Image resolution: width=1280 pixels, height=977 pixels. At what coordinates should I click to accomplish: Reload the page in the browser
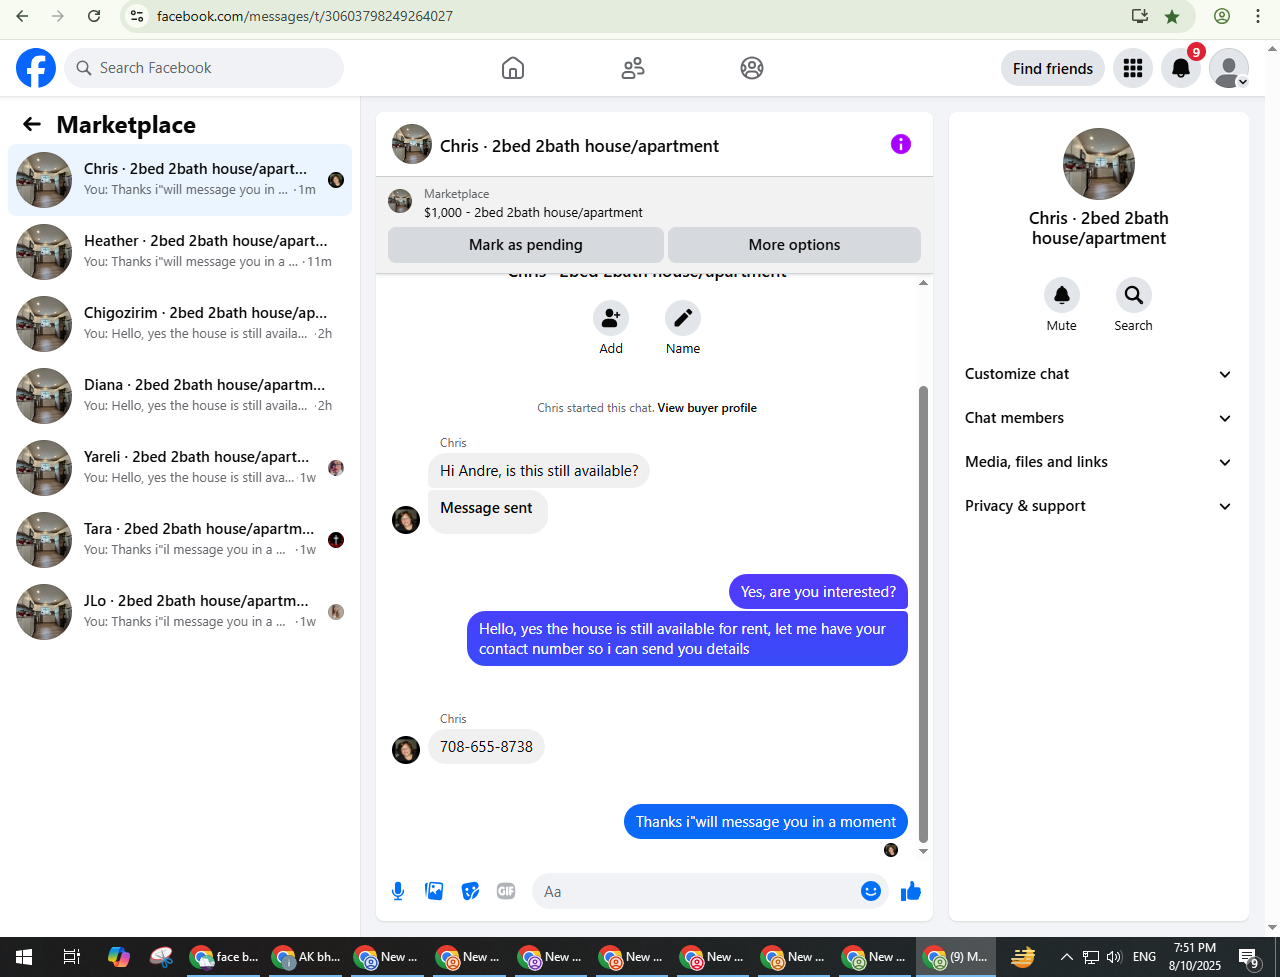point(93,16)
